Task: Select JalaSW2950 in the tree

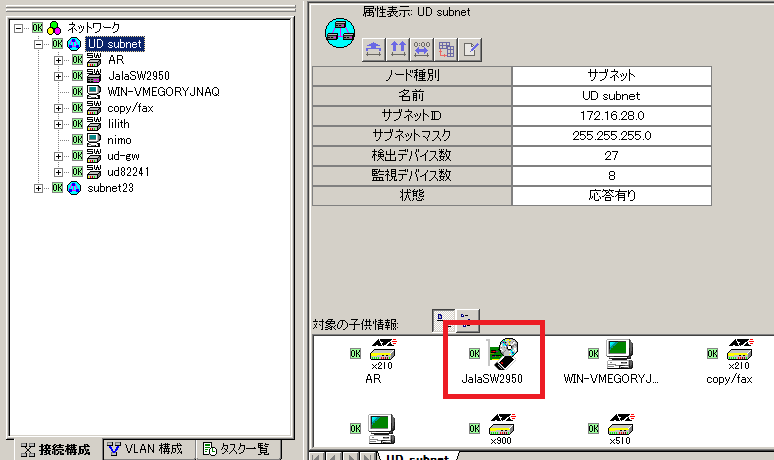Action: click(x=139, y=76)
